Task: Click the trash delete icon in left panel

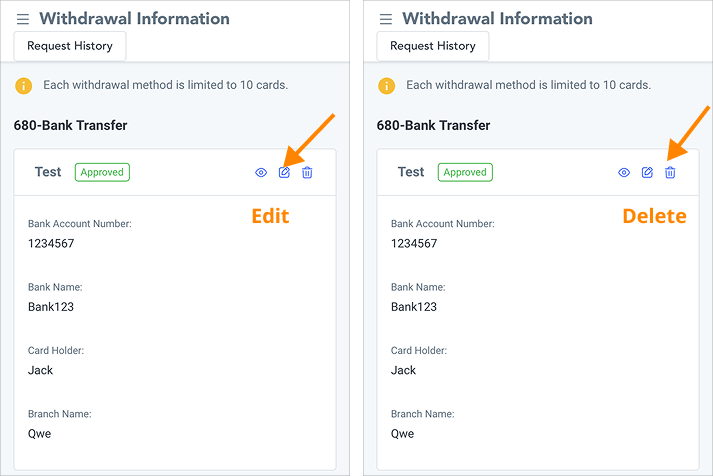Action: coord(307,172)
